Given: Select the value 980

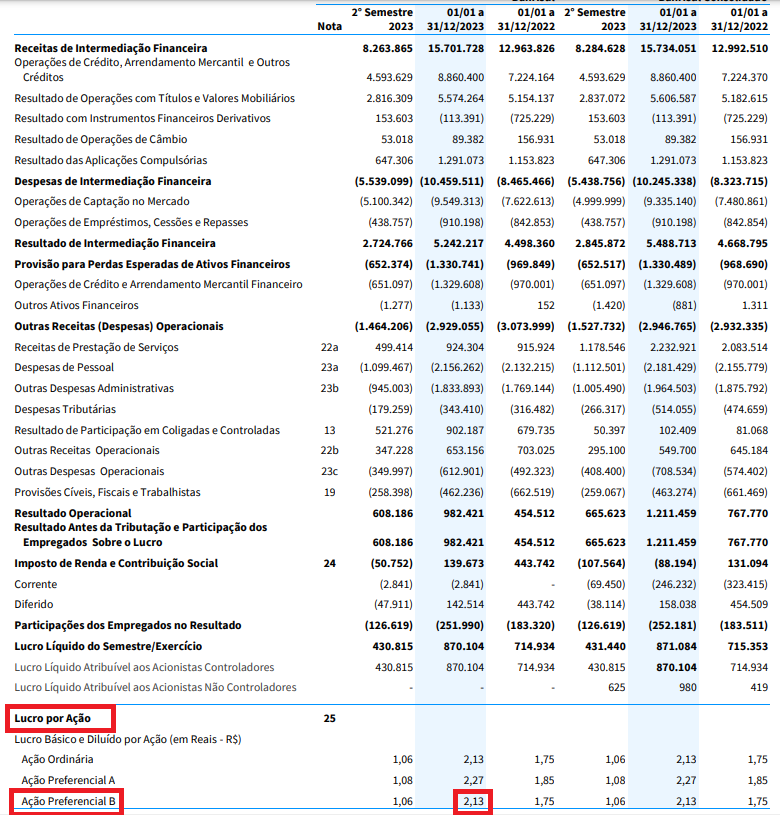Looking at the screenshot, I should tap(688, 688).
